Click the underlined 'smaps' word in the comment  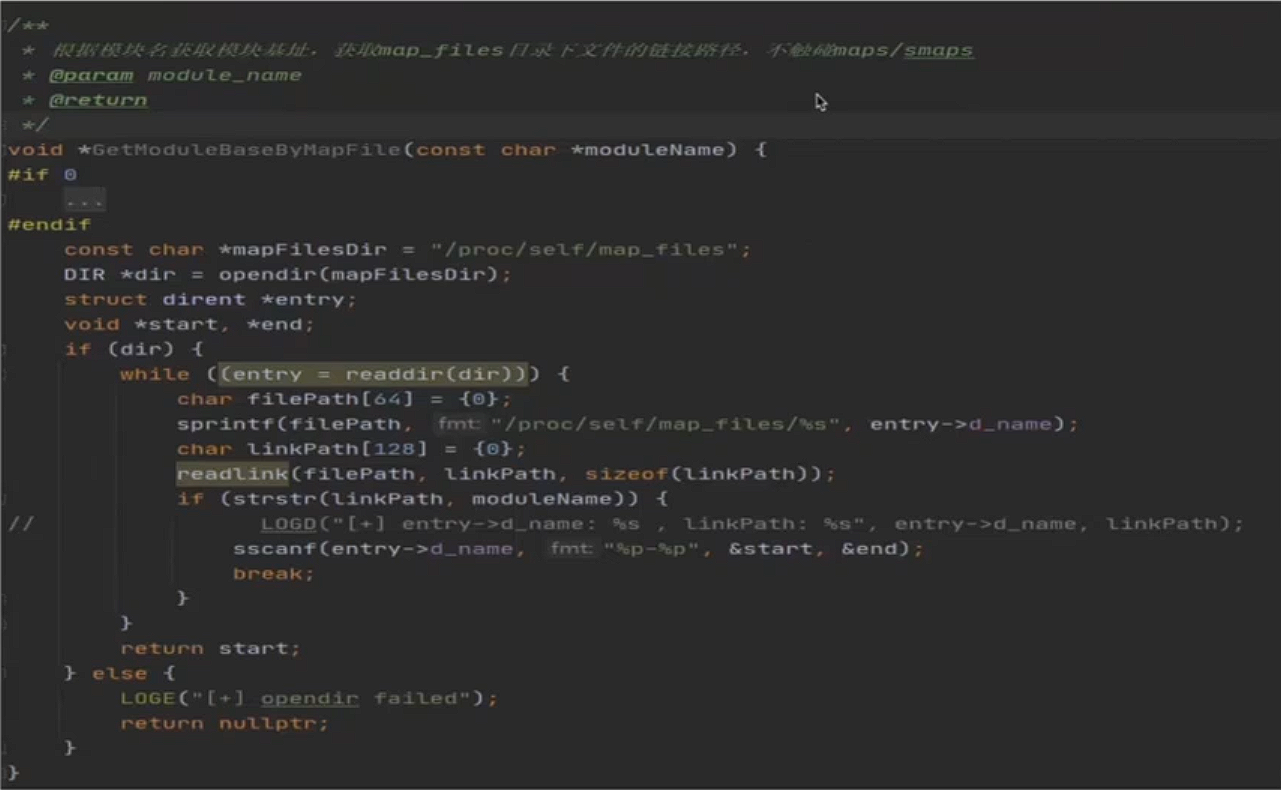[938, 50]
